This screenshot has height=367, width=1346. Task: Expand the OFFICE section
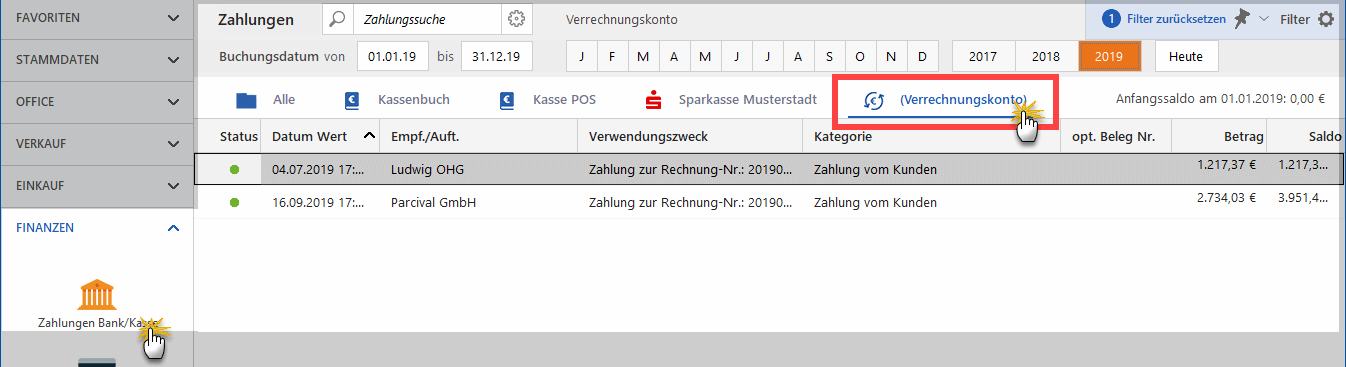[174, 102]
